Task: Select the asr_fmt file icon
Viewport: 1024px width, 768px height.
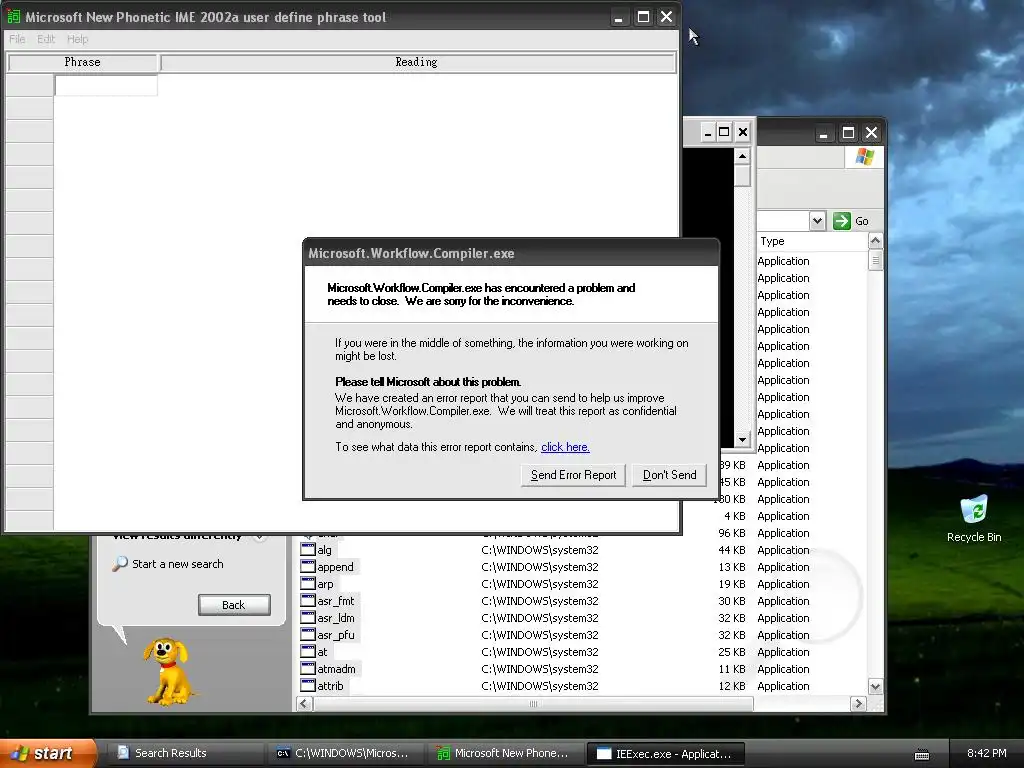Action: pyautogui.click(x=308, y=600)
